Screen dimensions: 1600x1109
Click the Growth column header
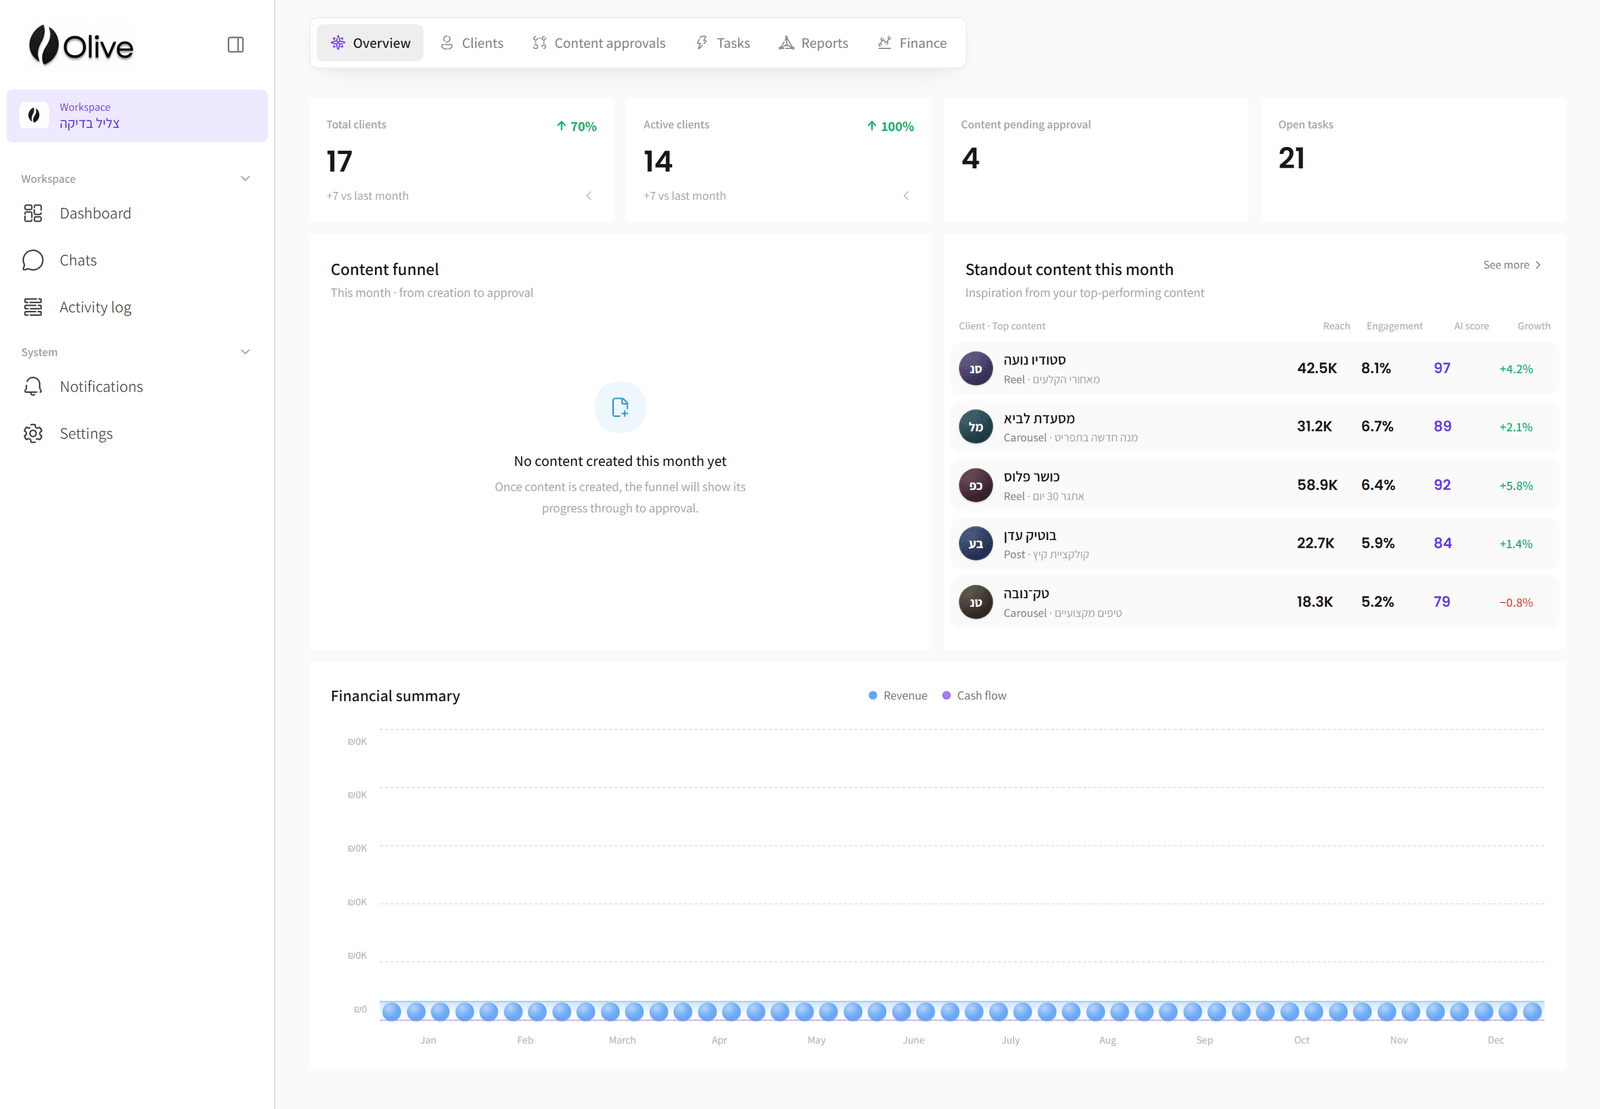coord(1533,326)
